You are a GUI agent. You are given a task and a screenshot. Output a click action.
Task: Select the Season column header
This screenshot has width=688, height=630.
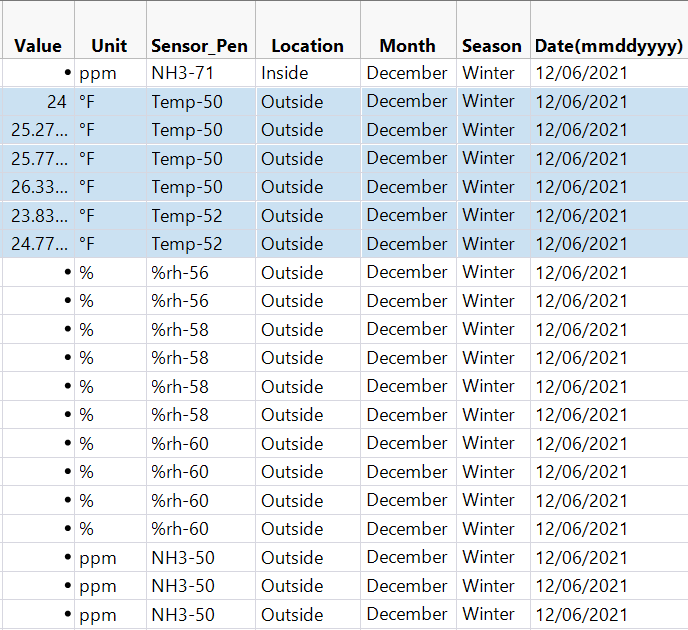pos(492,46)
